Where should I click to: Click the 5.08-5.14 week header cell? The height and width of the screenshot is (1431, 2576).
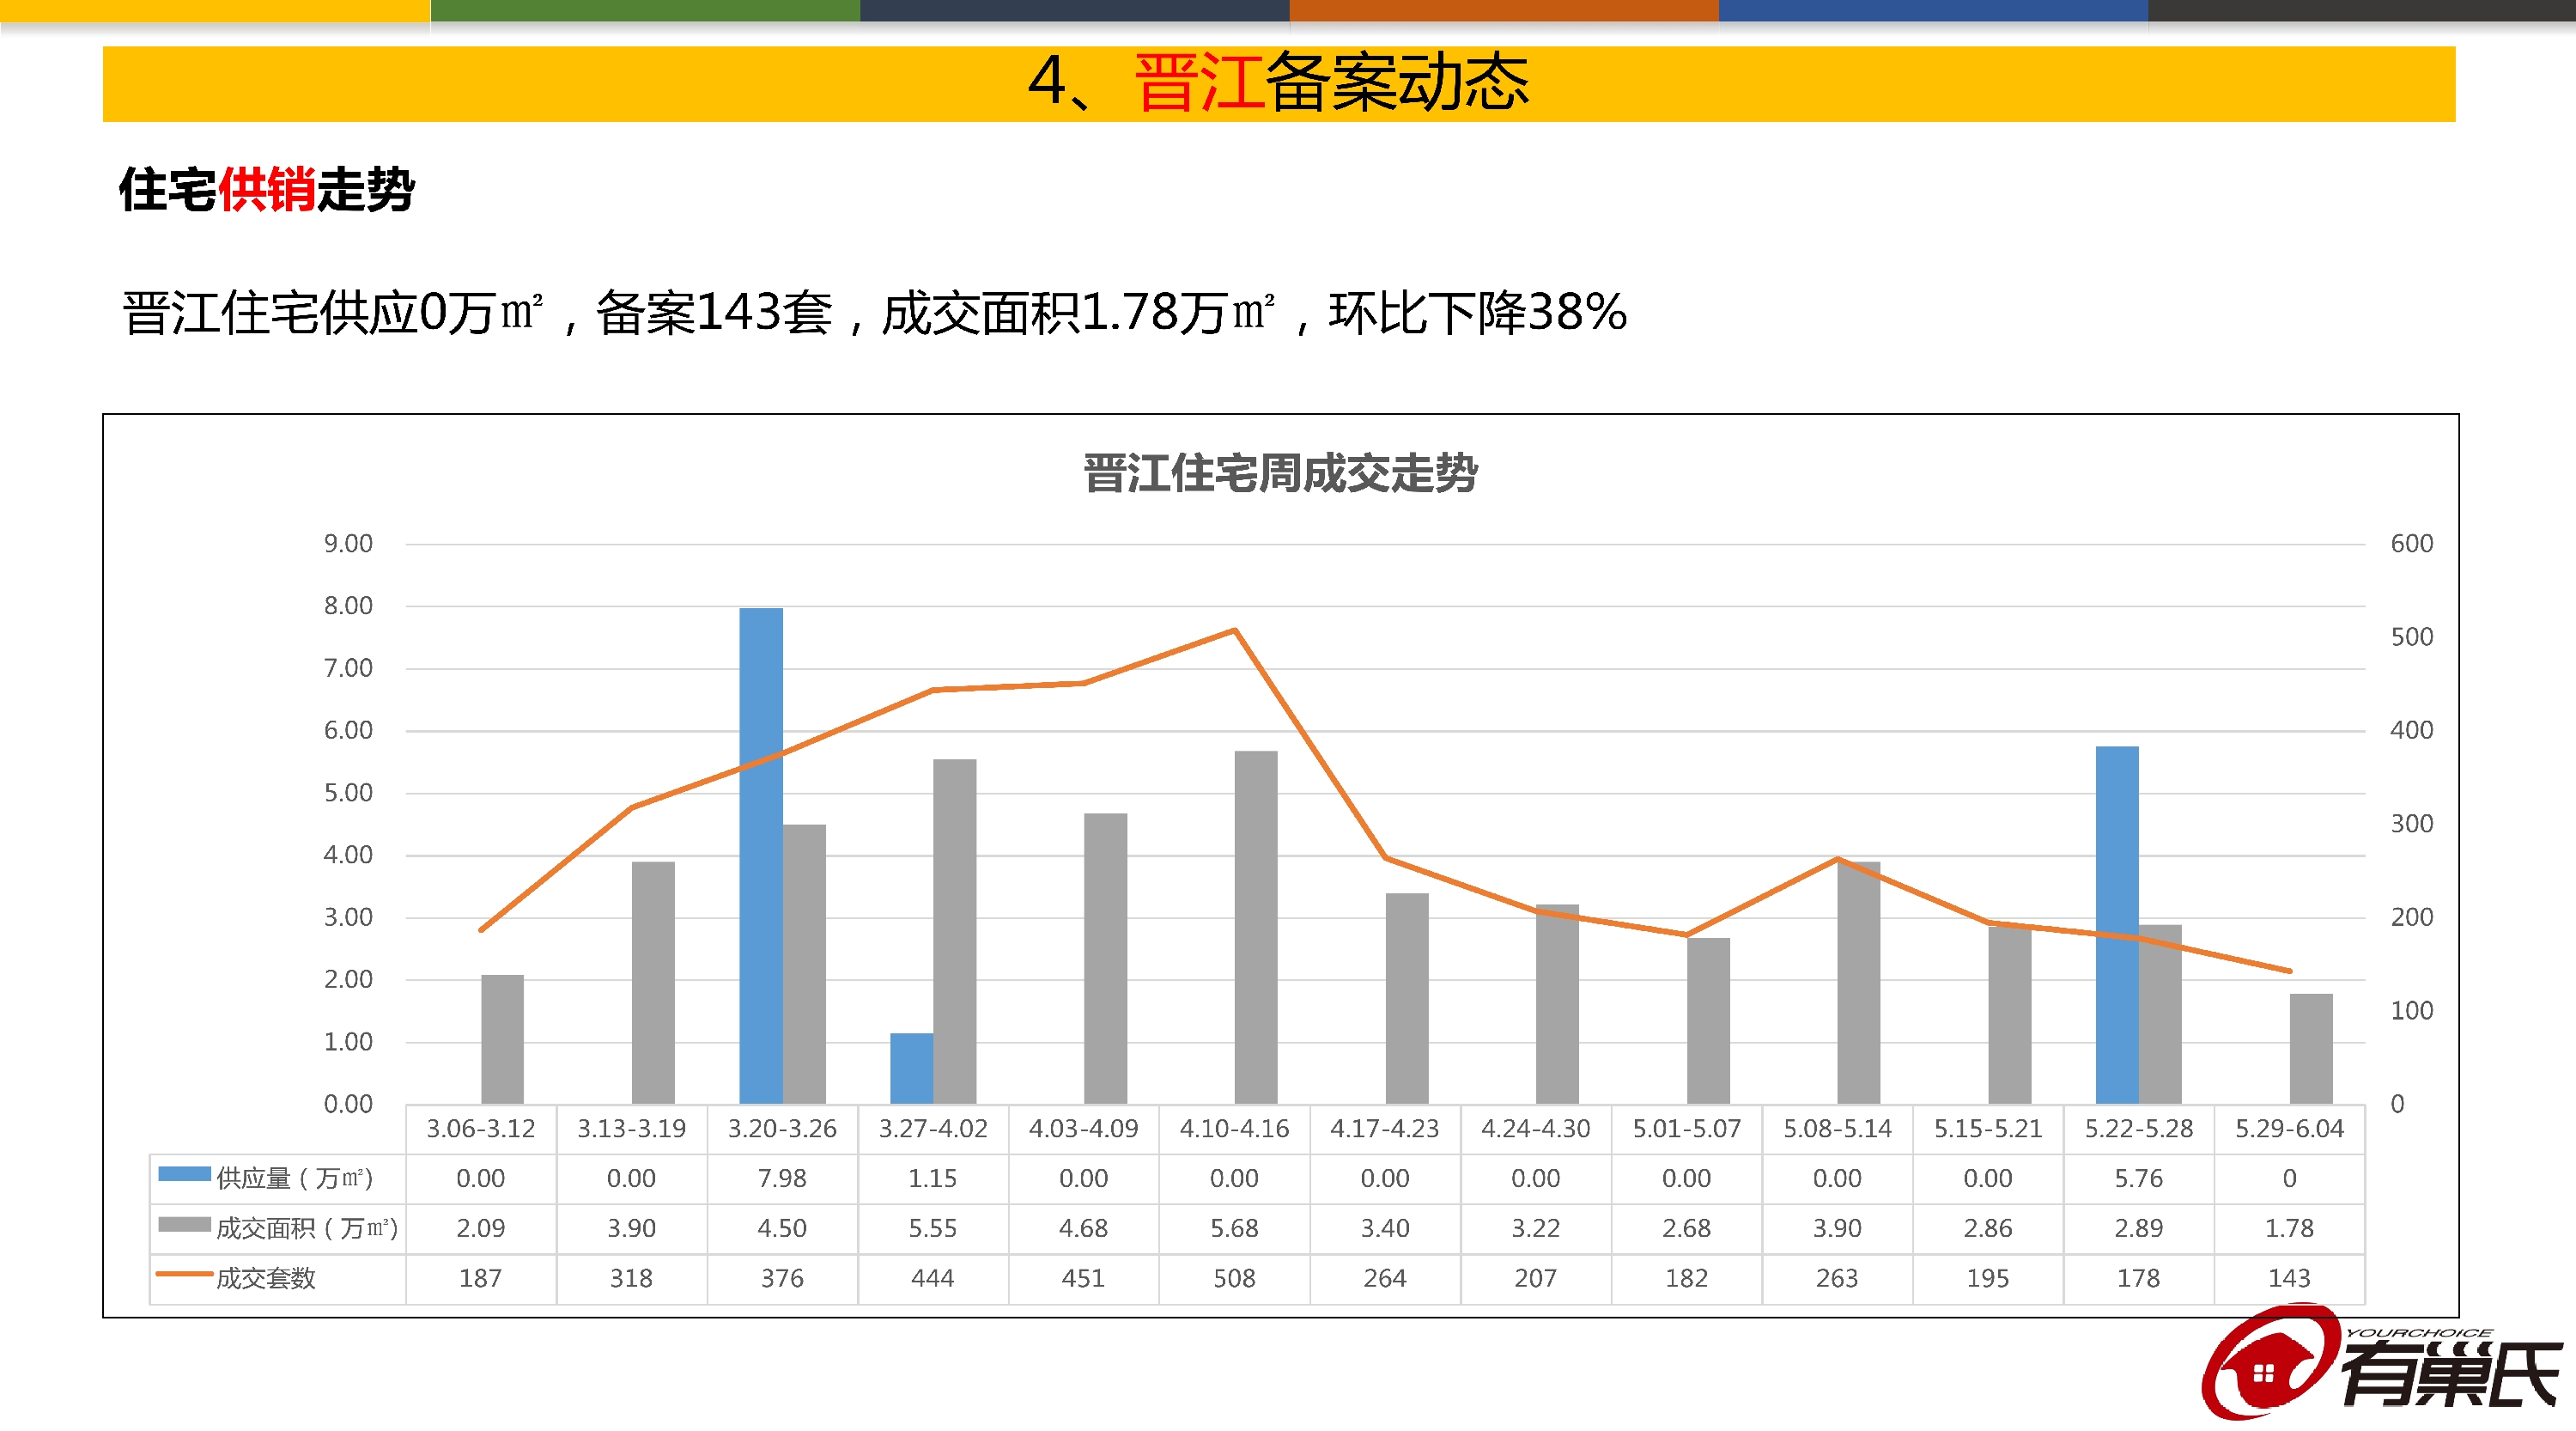coord(1838,1129)
